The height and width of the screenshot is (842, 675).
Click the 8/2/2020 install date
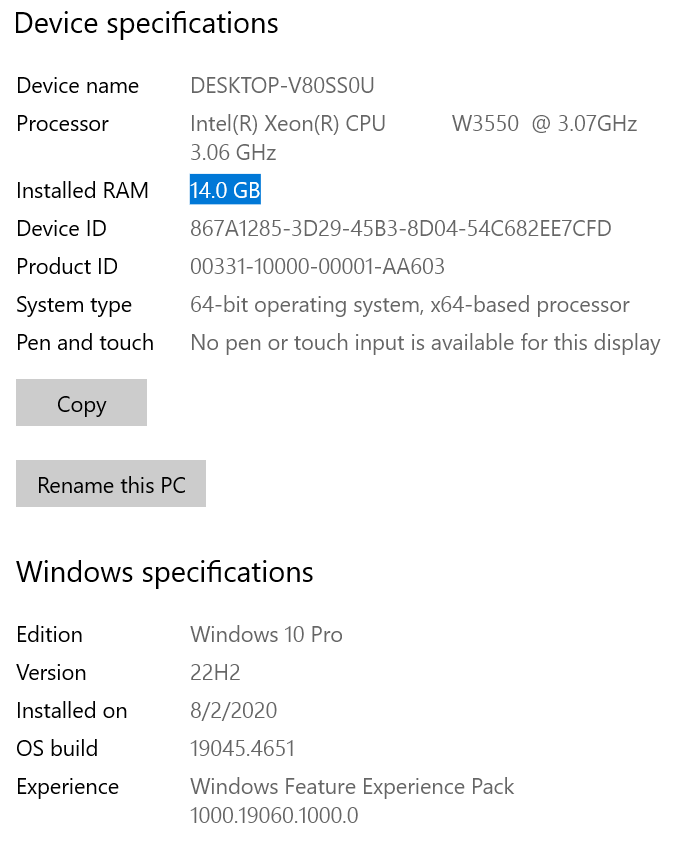233,711
